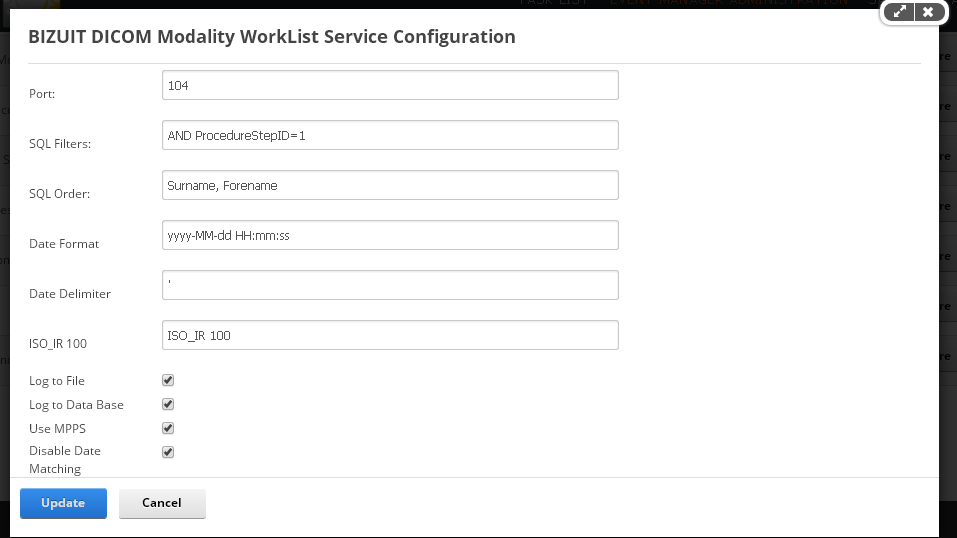Expand the dialog with the fullscreen arrows icon

click(899, 12)
